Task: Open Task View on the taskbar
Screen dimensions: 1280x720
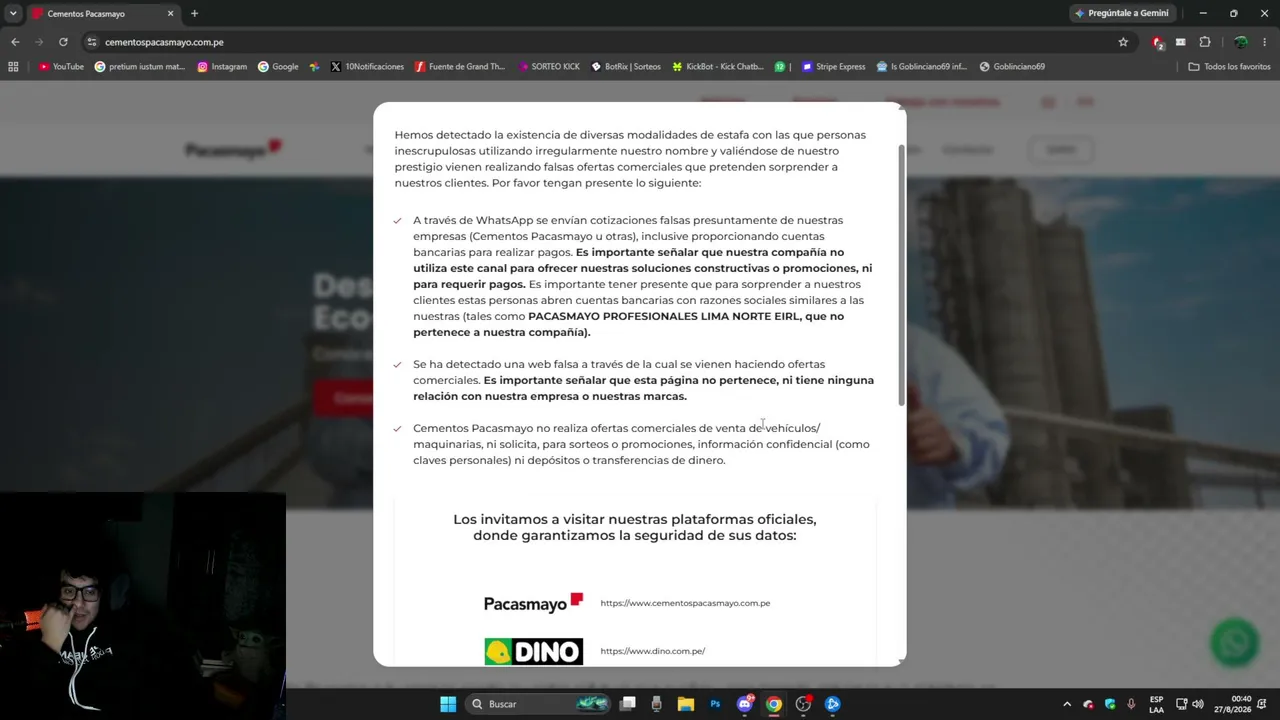Action: pyautogui.click(x=628, y=704)
